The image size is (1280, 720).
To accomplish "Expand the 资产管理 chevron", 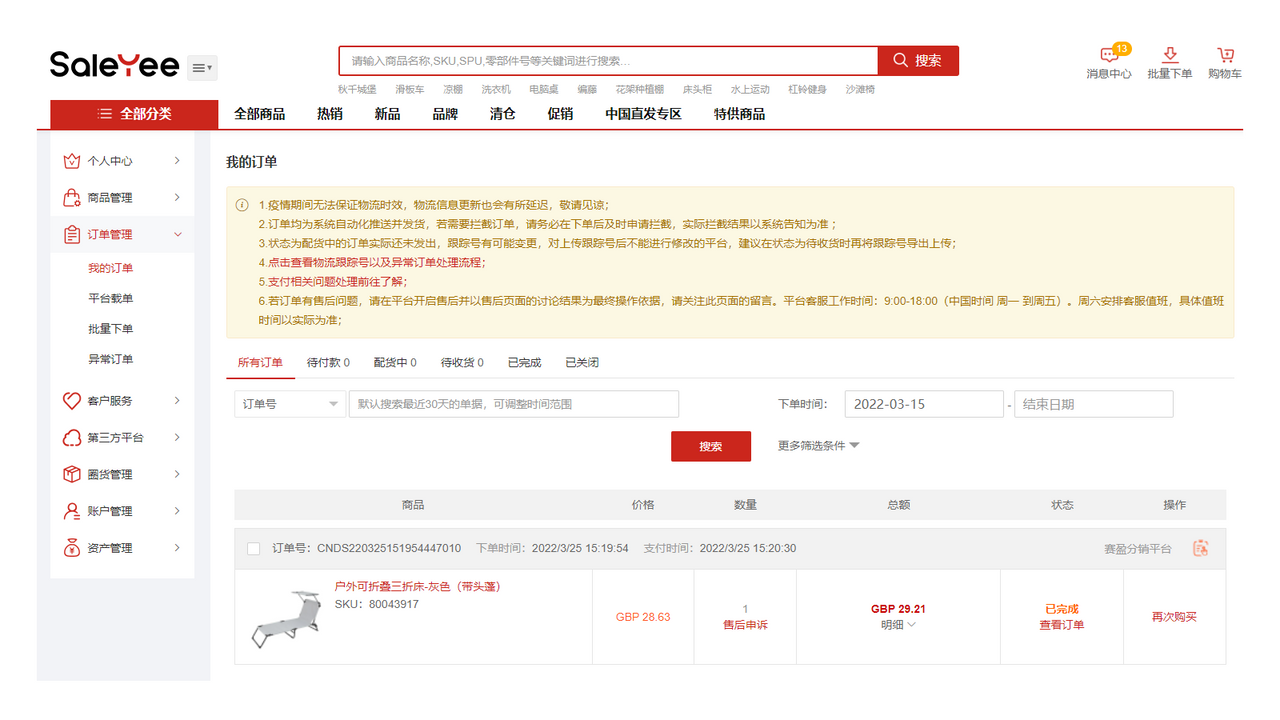I will [x=177, y=548].
